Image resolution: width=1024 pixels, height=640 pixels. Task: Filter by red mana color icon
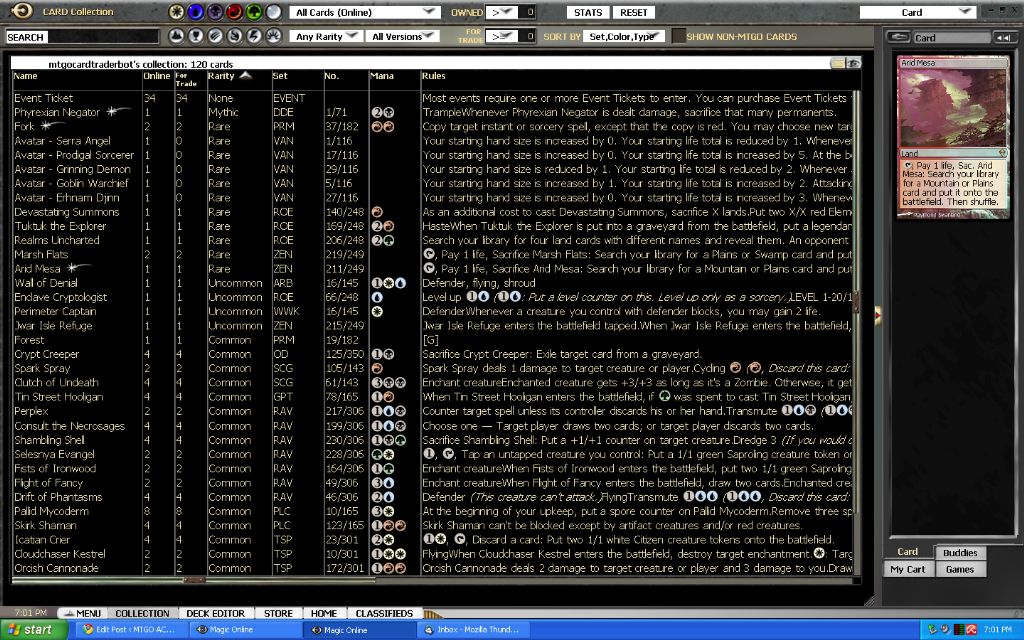click(x=234, y=13)
